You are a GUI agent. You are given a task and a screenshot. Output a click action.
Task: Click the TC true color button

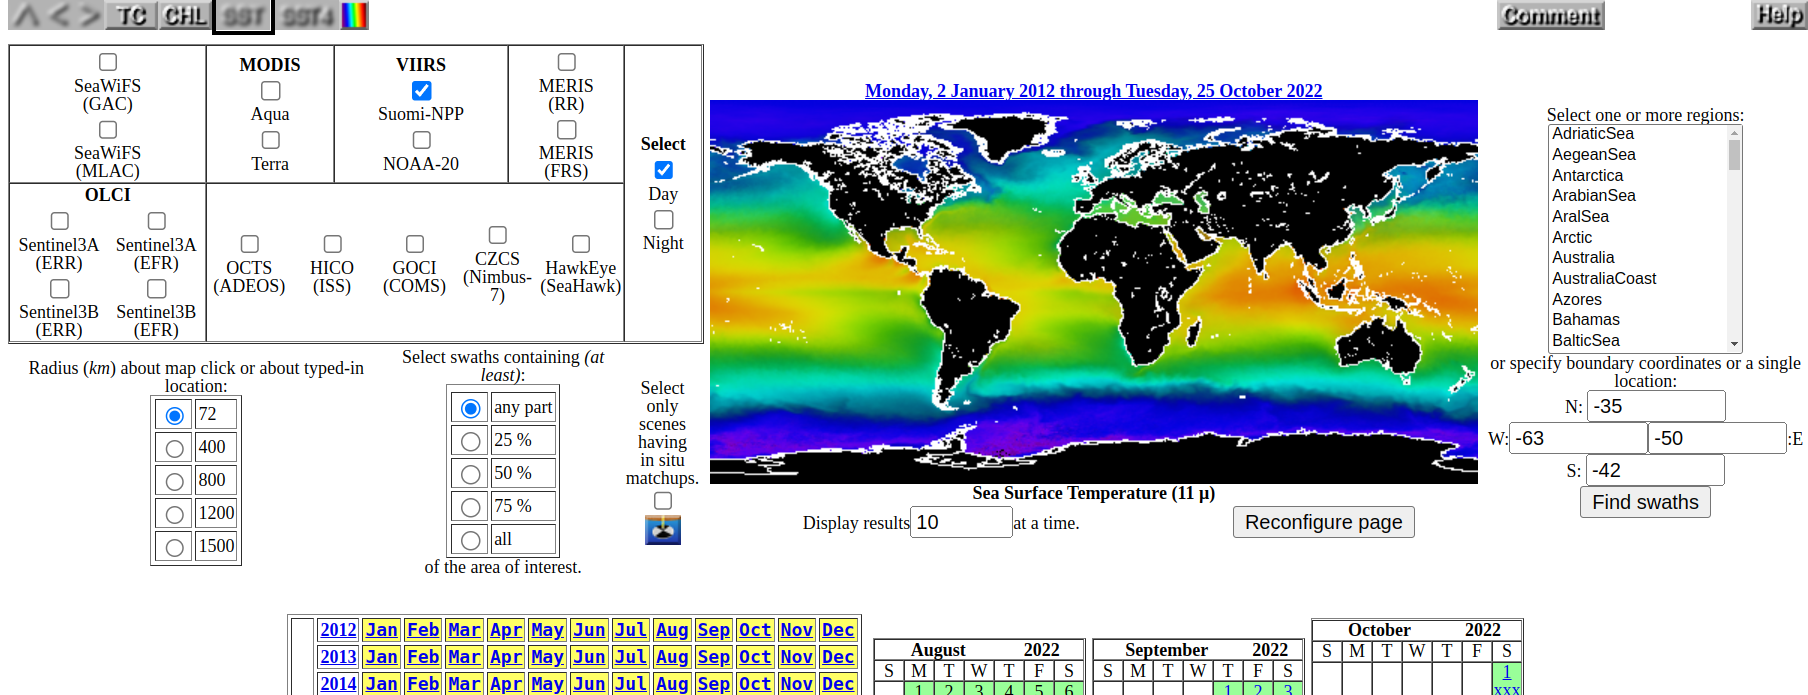[131, 16]
